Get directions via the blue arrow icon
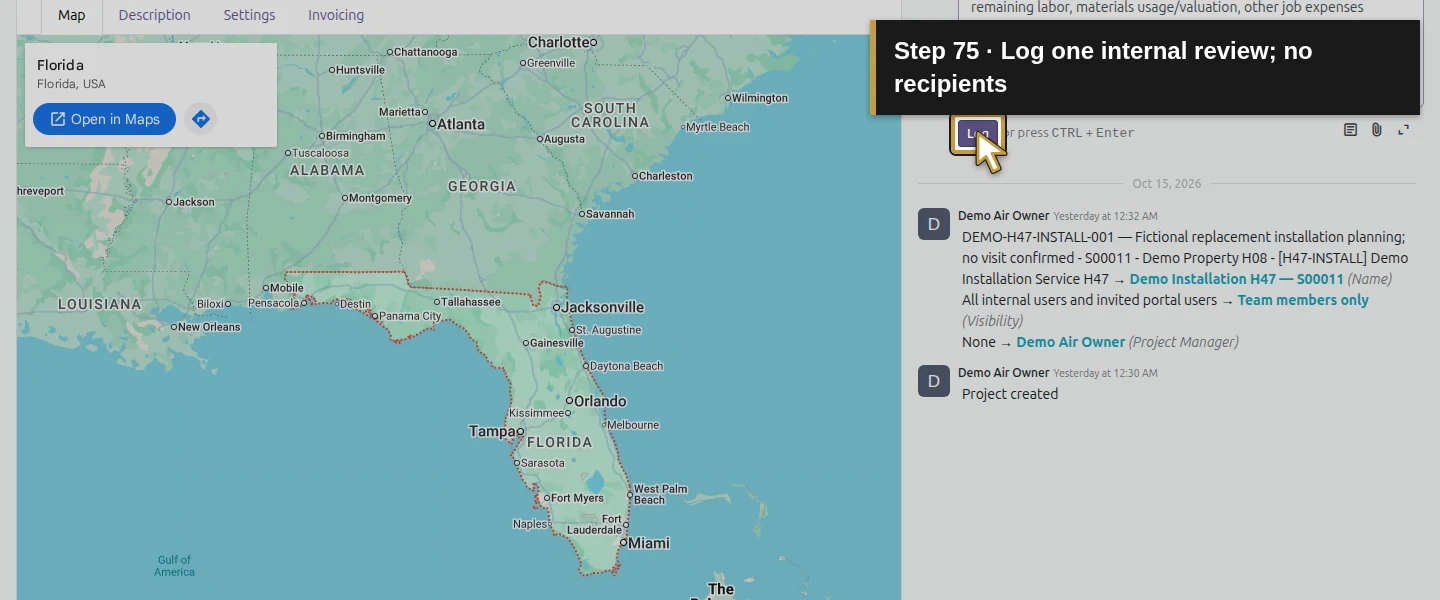1440x600 pixels. [201, 119]
